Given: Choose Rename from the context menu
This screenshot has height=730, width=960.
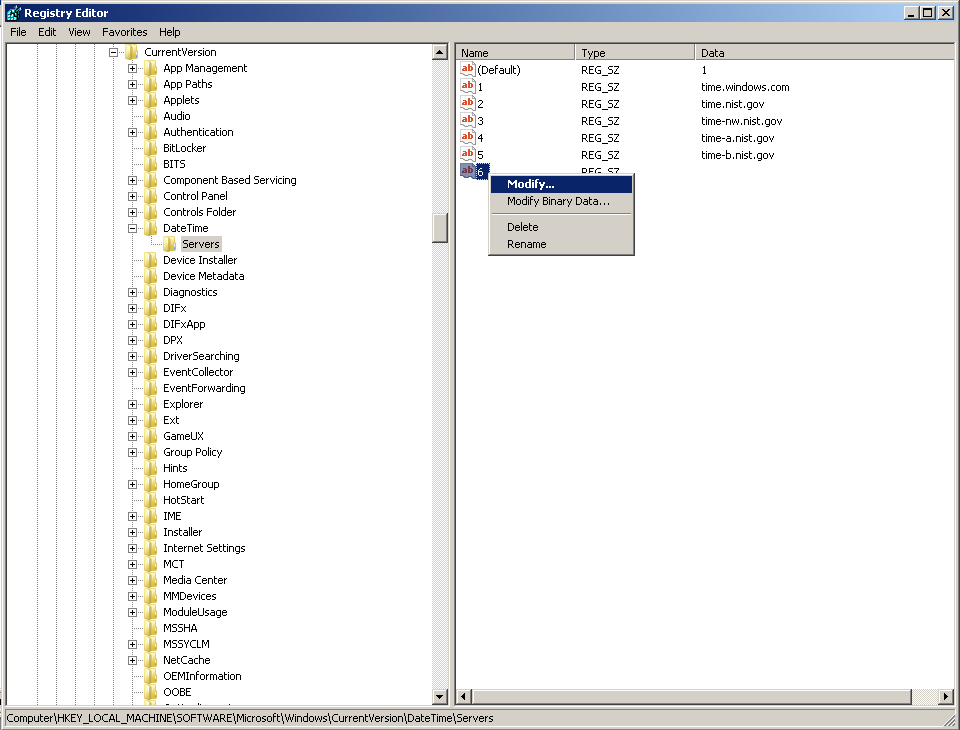Looking at the screenshot, I should 561,244.
